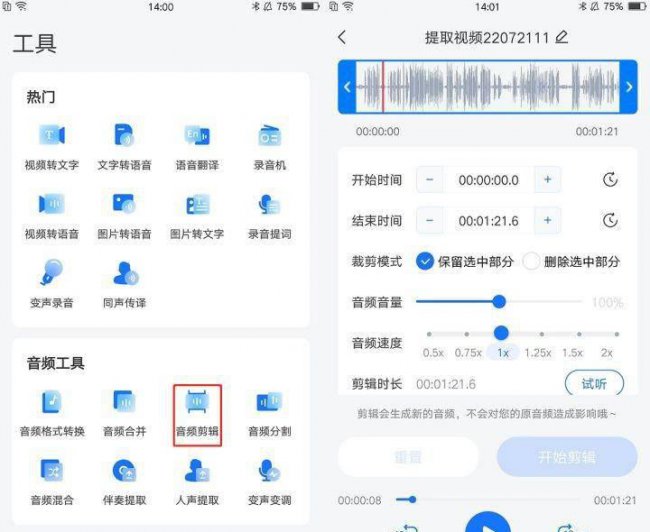
Task: Open the 图片转语音 tool
Action: click(x=124, y=216)
